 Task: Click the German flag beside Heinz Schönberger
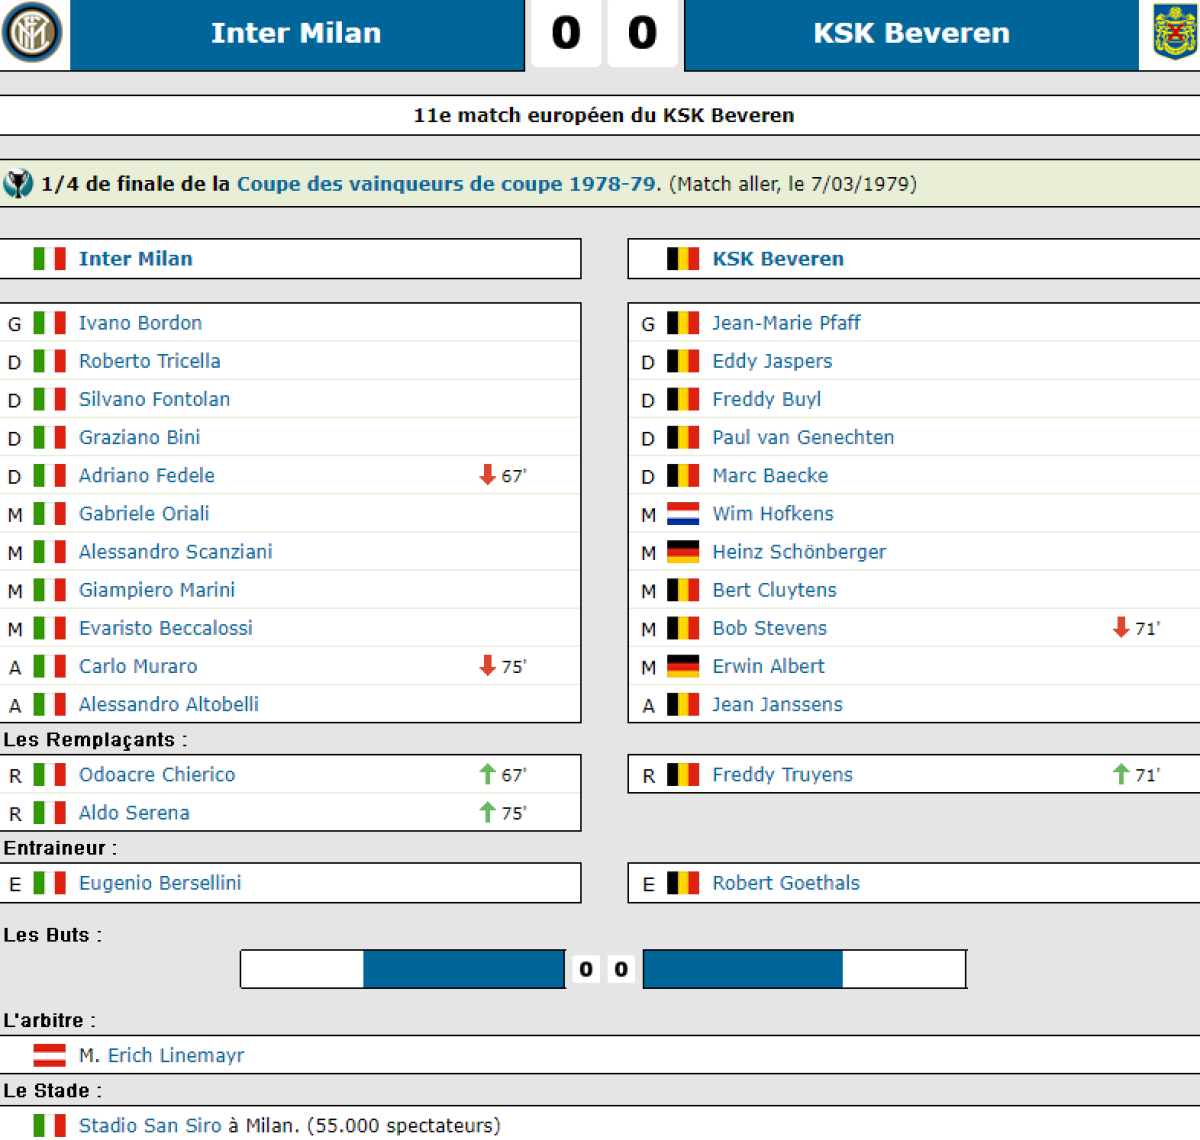tap(683, 552)
